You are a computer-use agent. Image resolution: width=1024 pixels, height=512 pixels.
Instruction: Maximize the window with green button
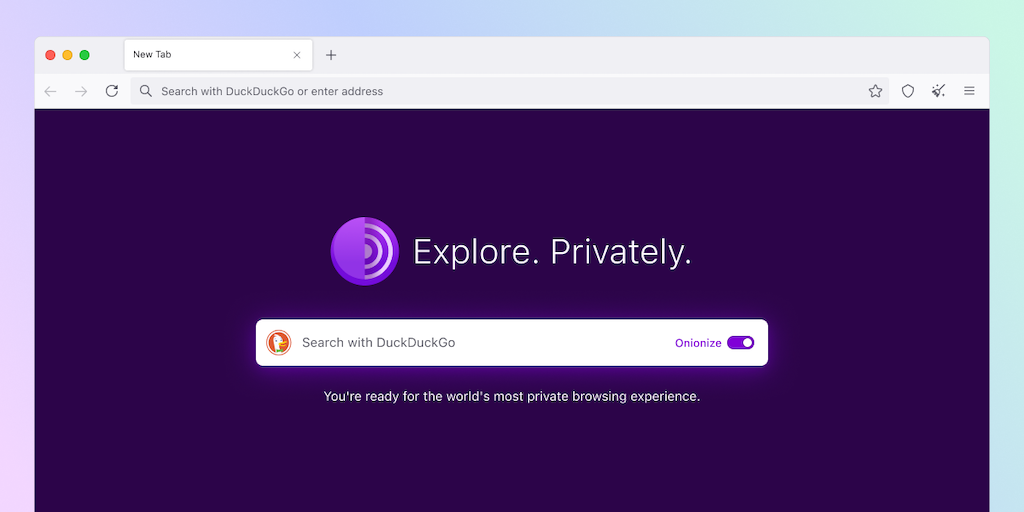click(x=84, y=55)
